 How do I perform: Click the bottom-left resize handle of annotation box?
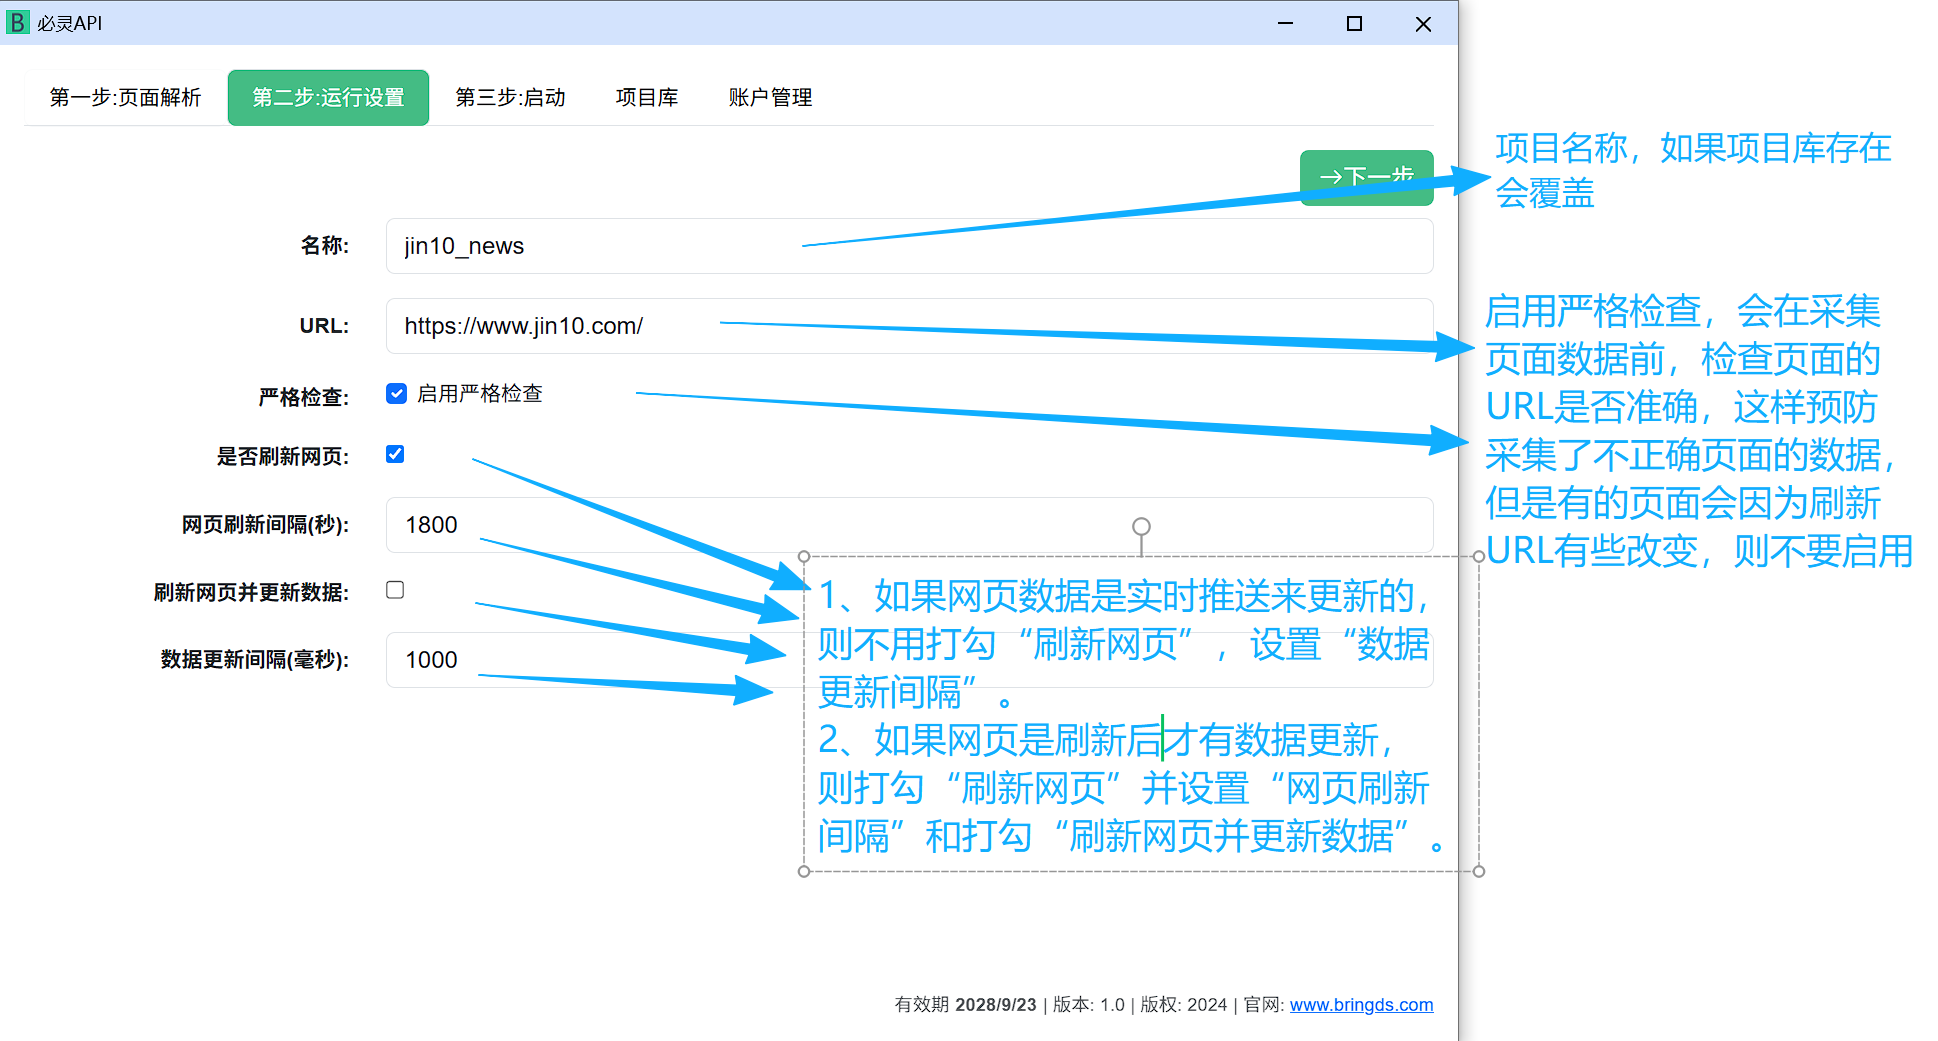(x=804, y=871)
